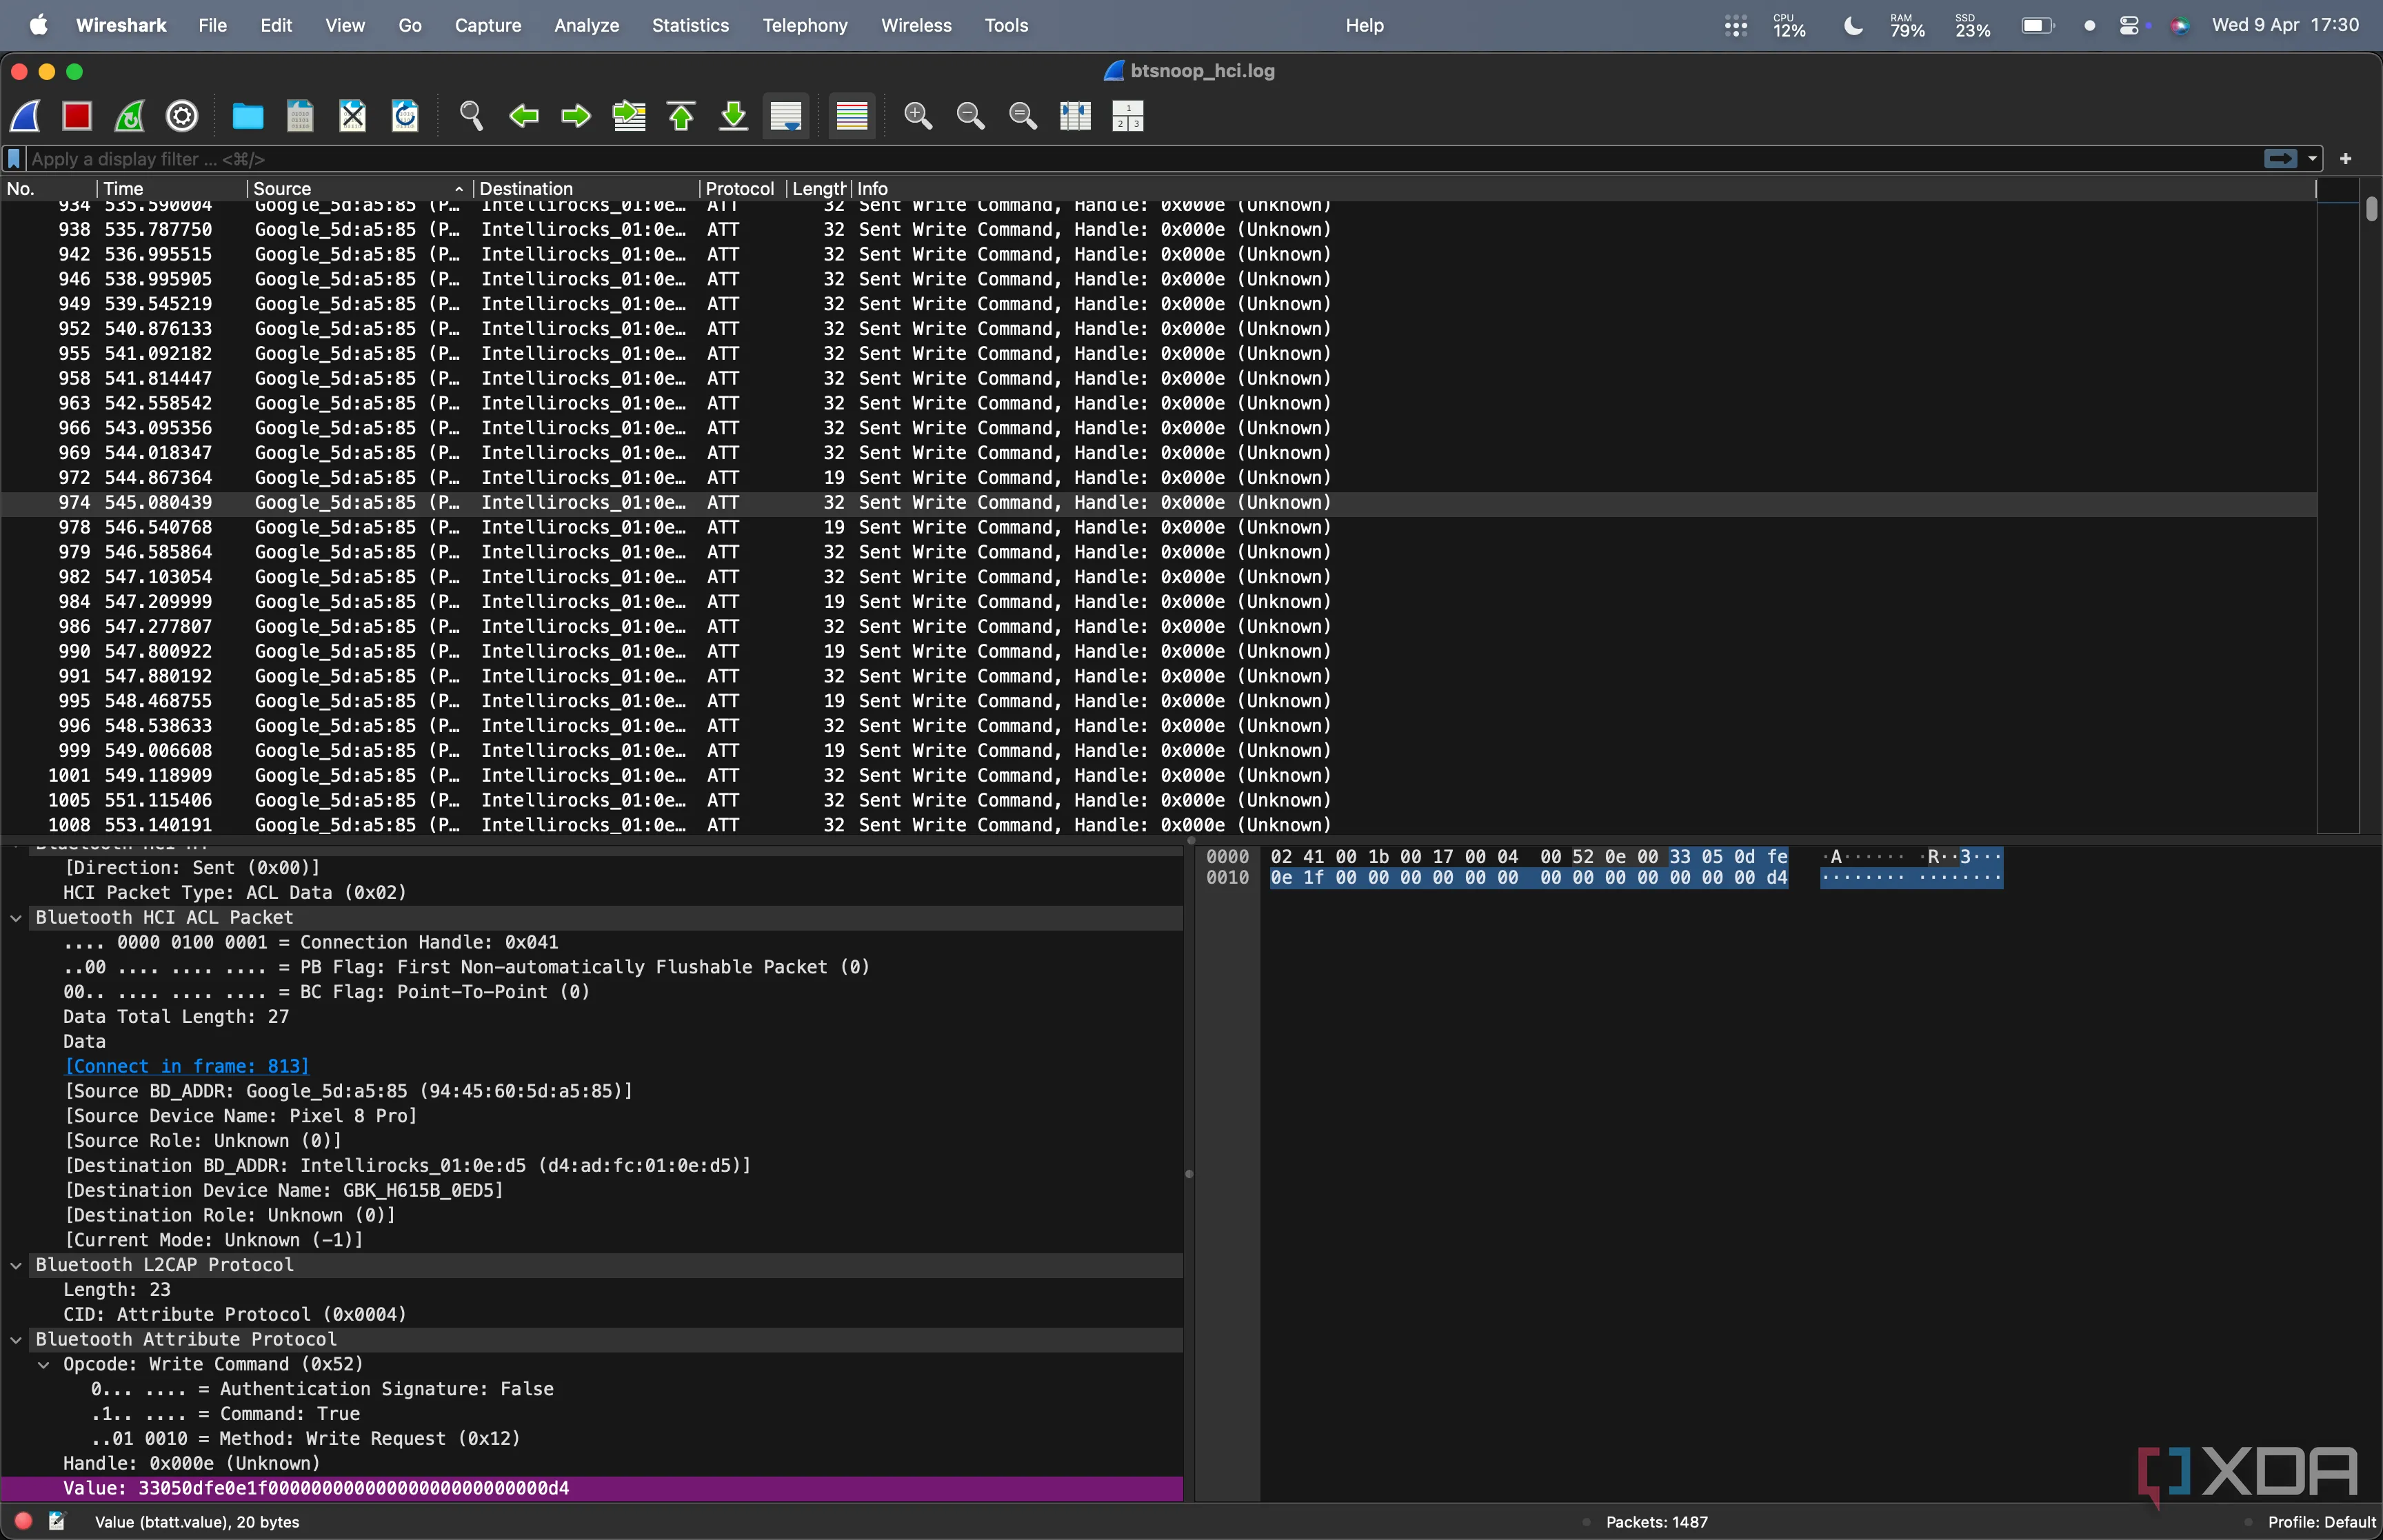2383x1540 pixels.
Task: Go to specified packet icon
Action: pyautogui.click(x=629, y=116)
